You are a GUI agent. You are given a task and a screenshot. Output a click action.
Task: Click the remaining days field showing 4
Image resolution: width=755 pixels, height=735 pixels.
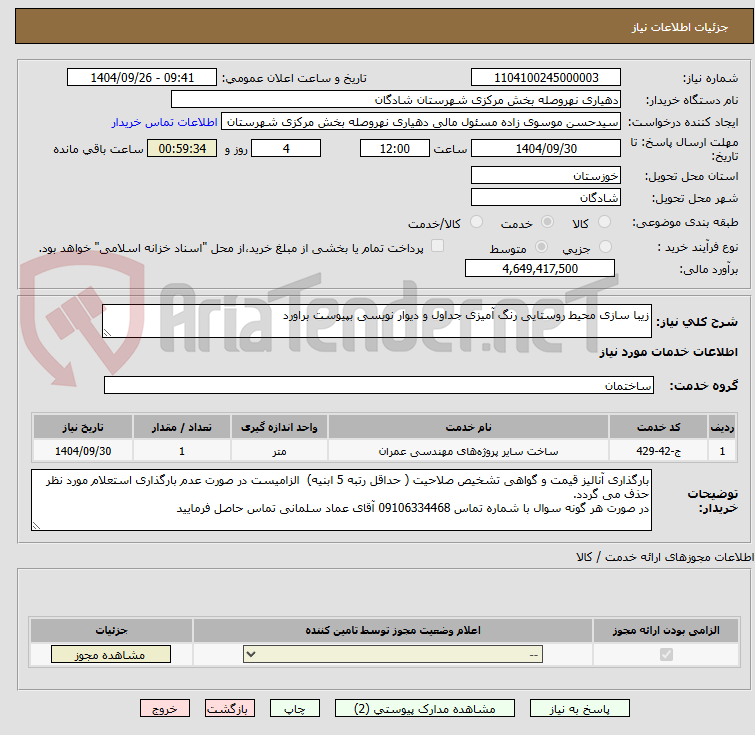286,148
